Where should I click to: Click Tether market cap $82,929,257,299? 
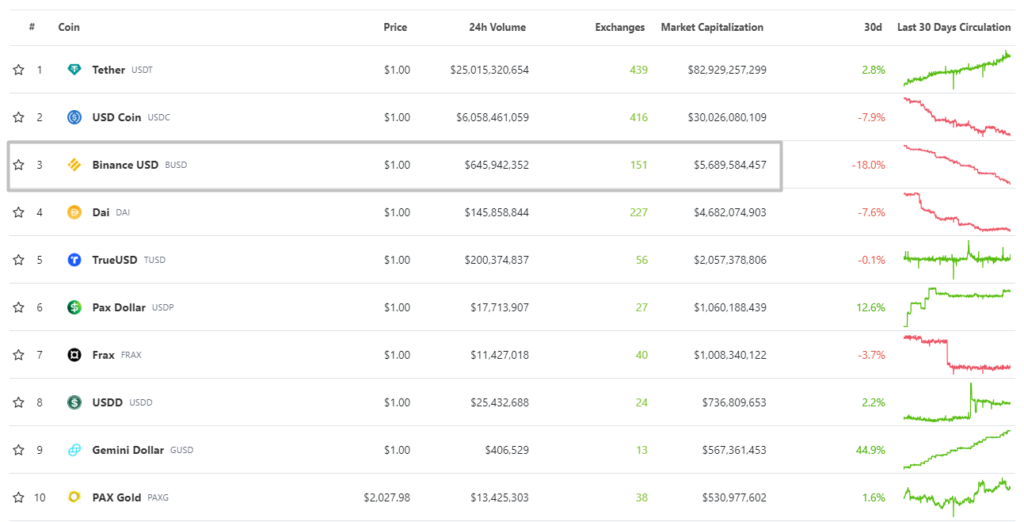(x=727, y=70)
